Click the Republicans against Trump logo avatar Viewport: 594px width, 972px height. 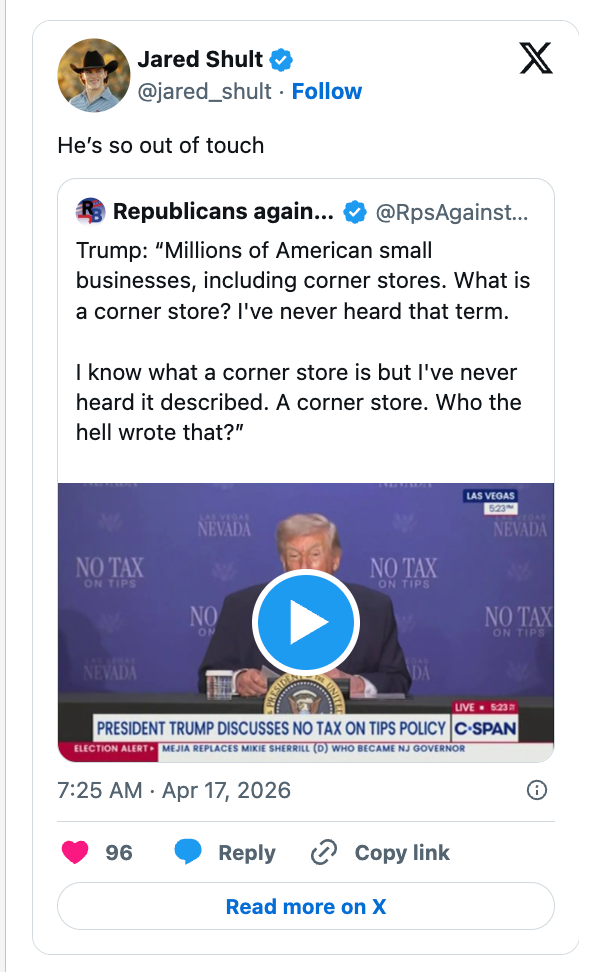(x=88, y=211)
